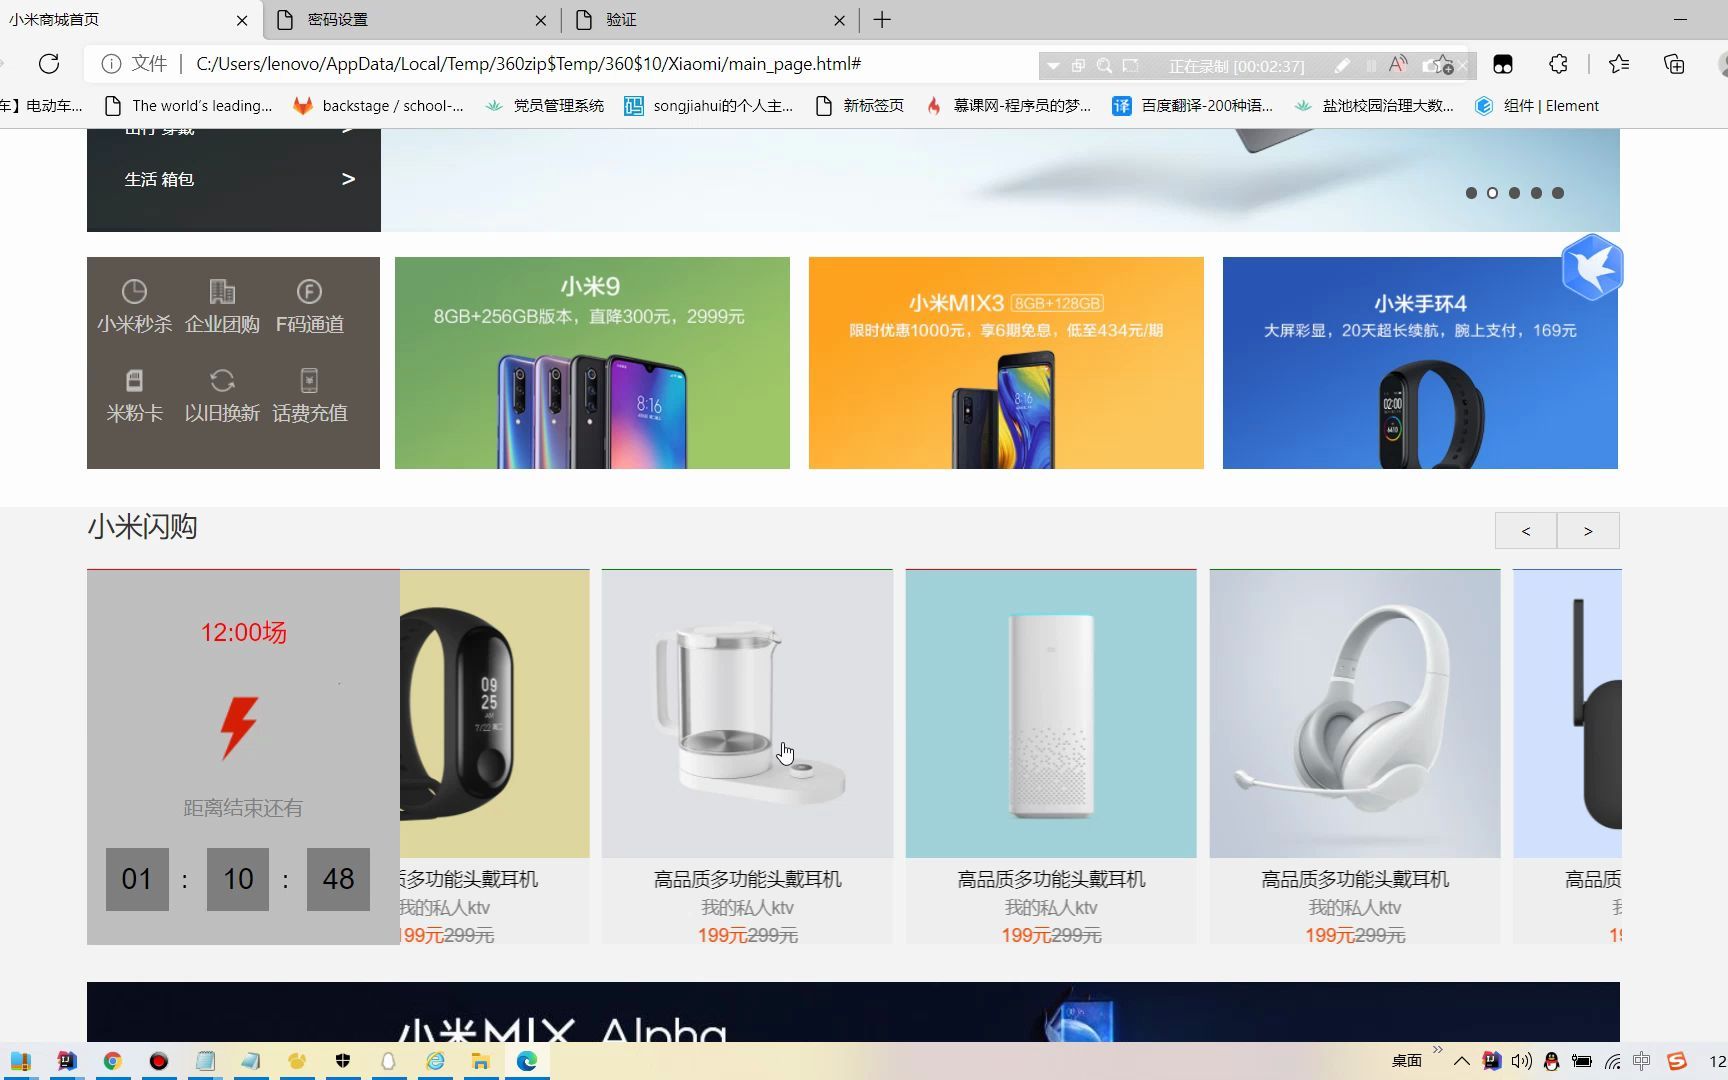Open the favorites star list icon
The height and width of the screenshot is (1080, 1728).
(x=1619, y=64)
